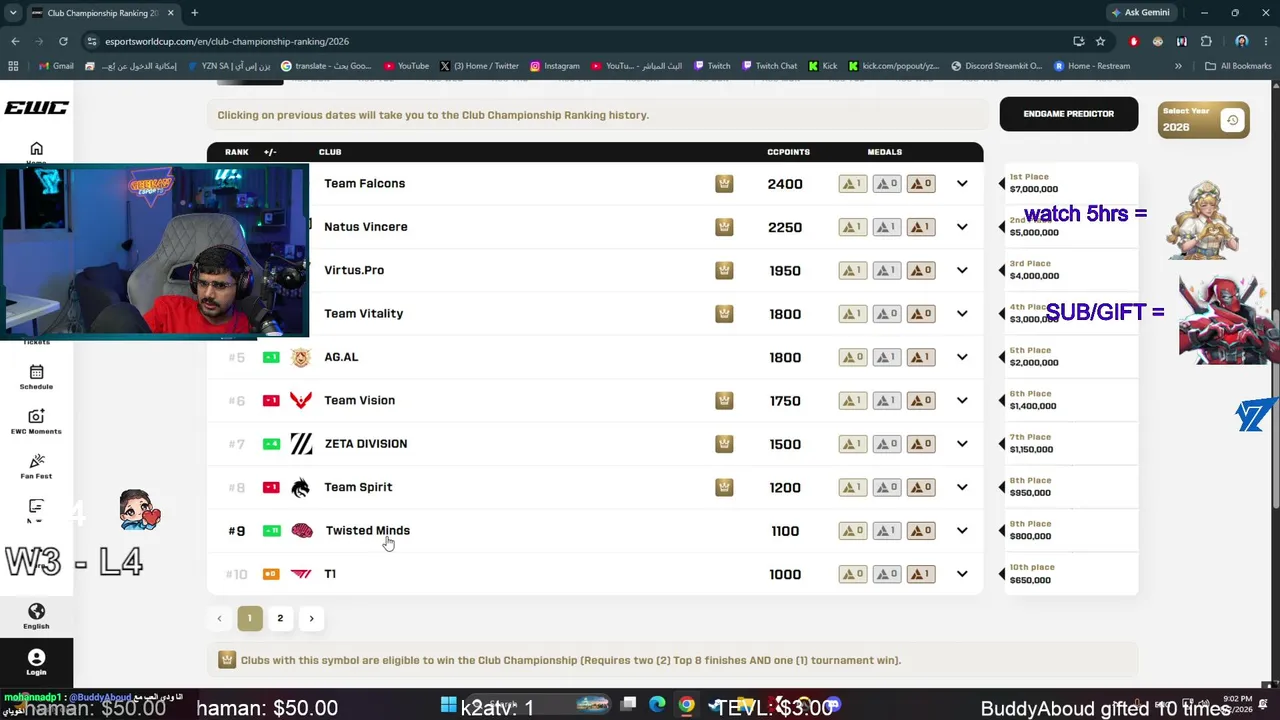Click the crown eligibility icon for Natus Vincere

pos(724,227)
